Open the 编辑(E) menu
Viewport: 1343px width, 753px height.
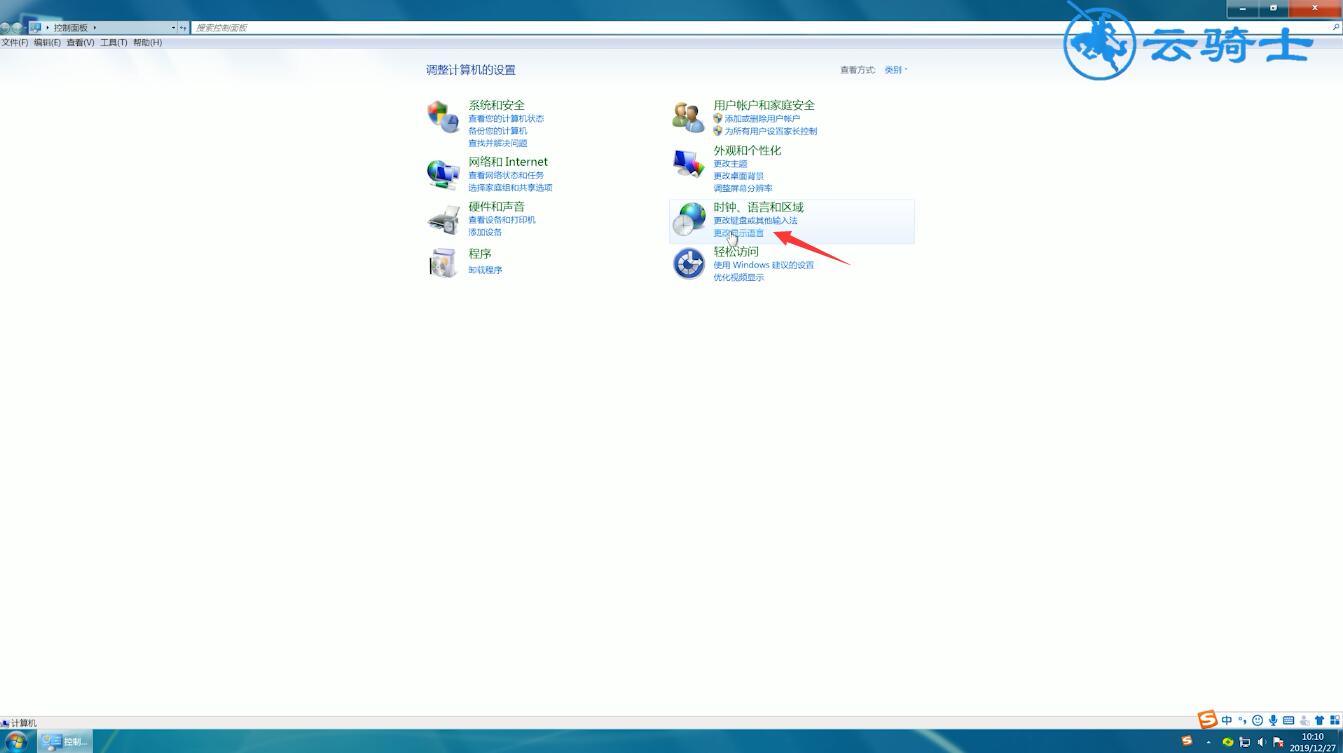(x=47, y=43)
